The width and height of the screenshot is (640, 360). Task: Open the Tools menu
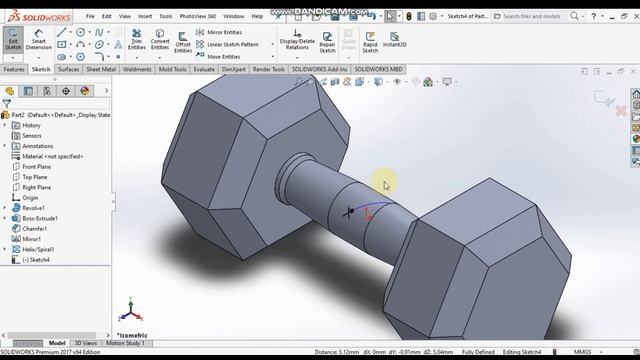165,16
